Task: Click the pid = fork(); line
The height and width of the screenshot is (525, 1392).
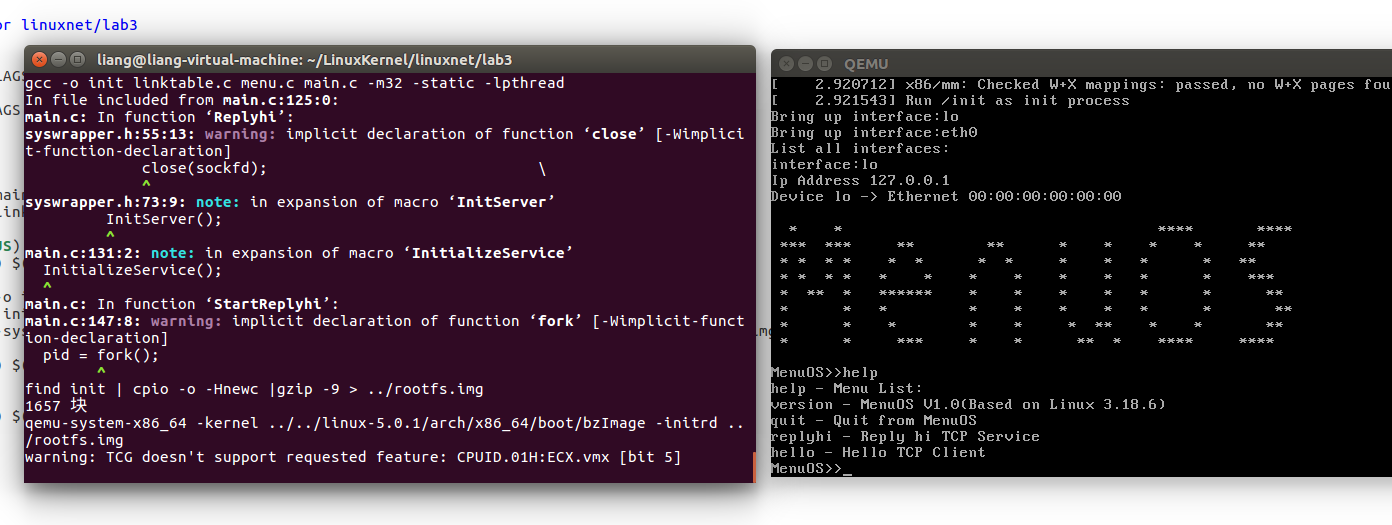Action: [100, 355]
